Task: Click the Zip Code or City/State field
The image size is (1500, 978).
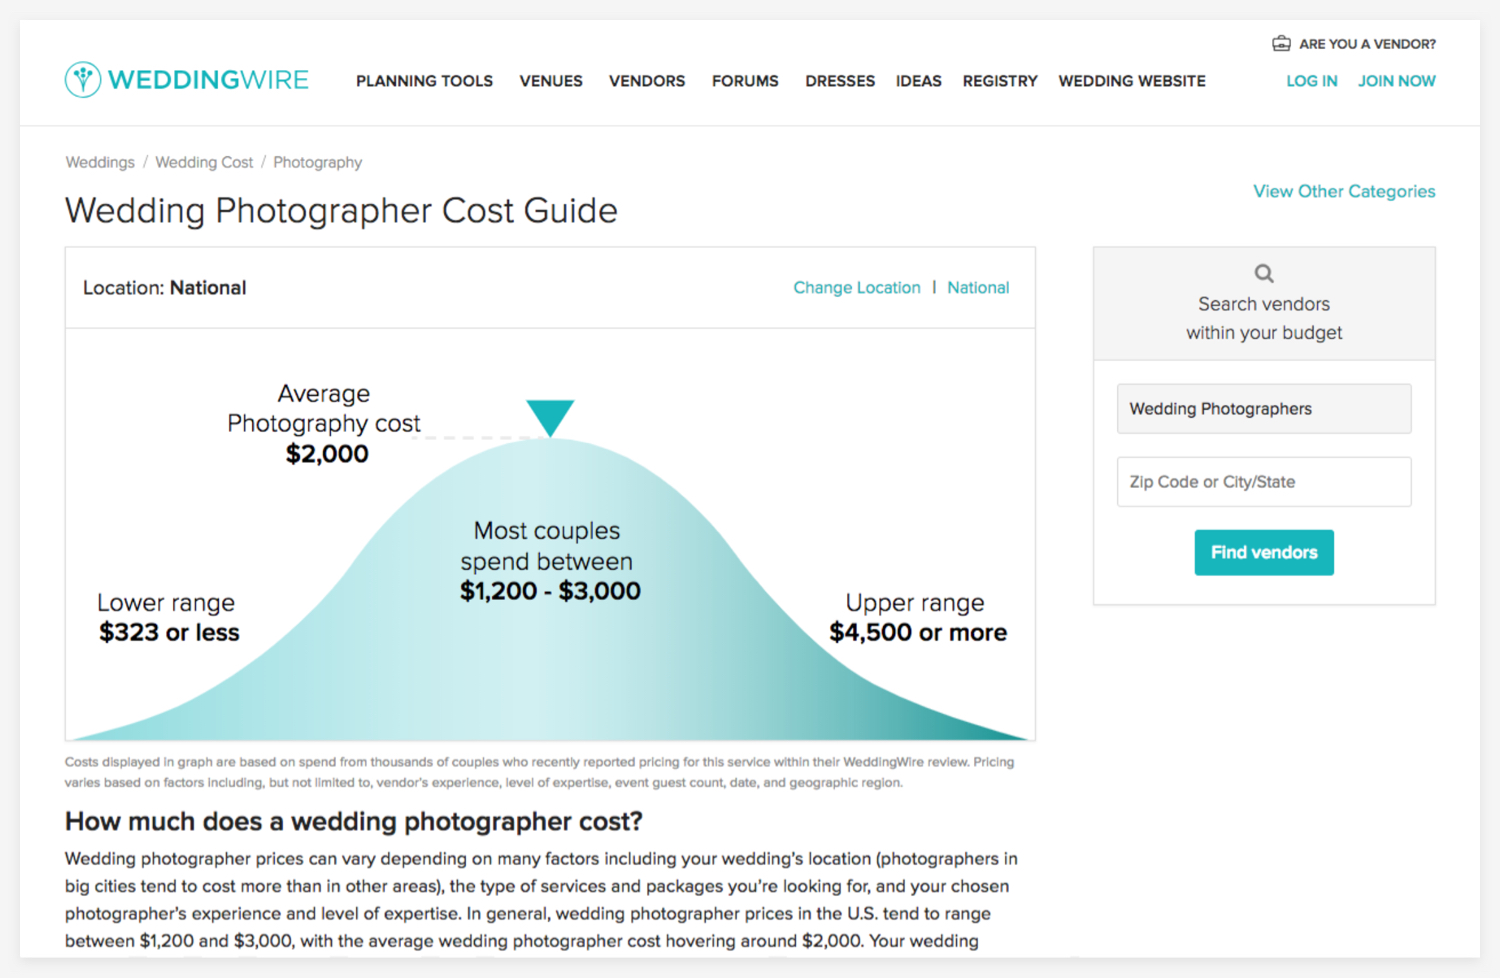Action: 1264,482
